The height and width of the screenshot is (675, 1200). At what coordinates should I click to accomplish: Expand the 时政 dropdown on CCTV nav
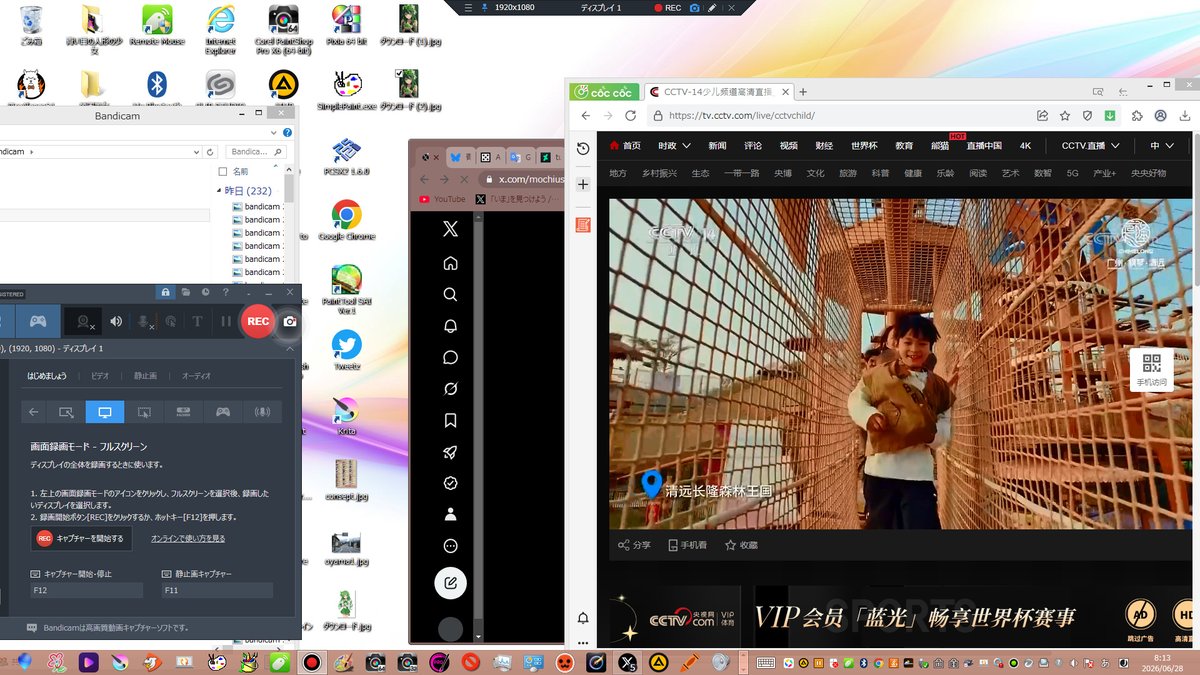(x=675, y=145)
